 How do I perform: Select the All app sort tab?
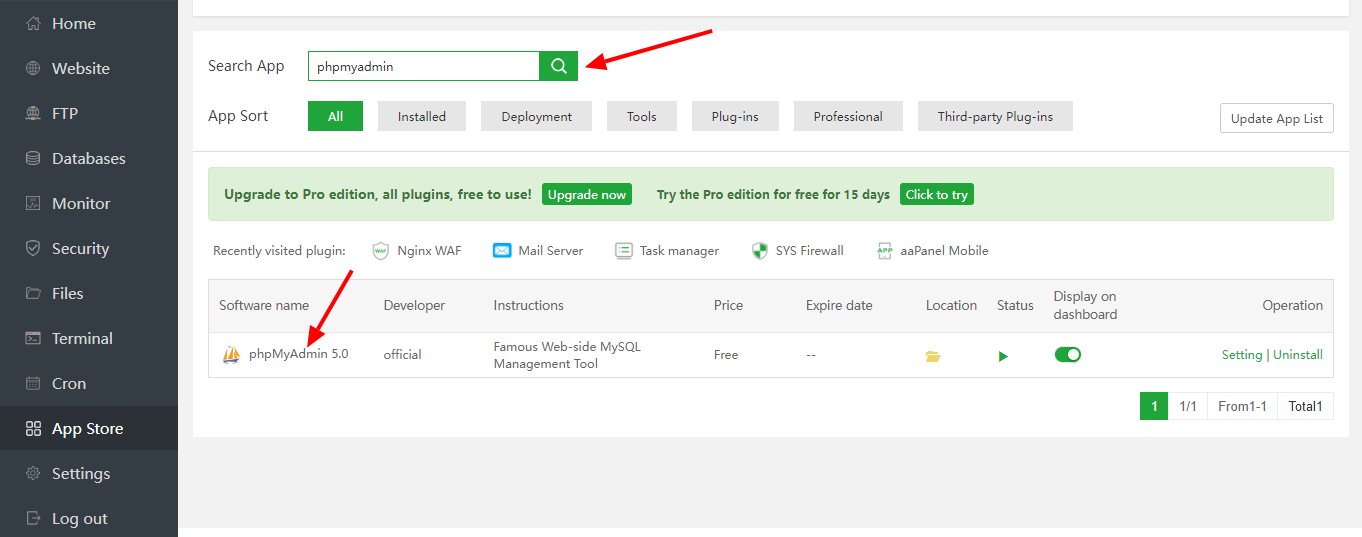[335, 116]
